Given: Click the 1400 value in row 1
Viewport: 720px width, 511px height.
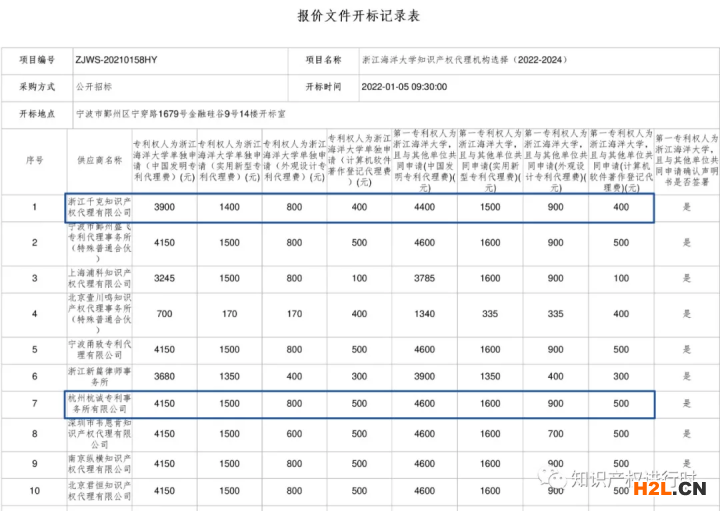Looking at the screenshot, I should 230,208.
